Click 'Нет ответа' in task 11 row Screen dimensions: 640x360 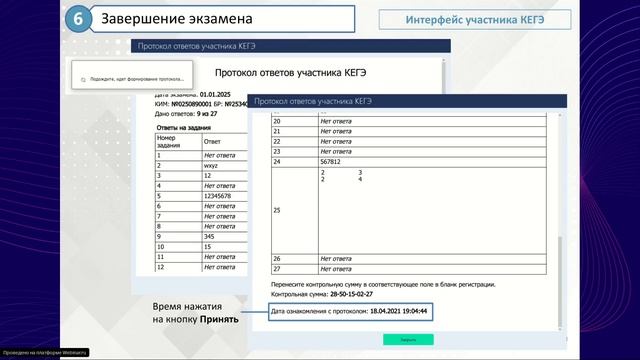tap(220, 257)
